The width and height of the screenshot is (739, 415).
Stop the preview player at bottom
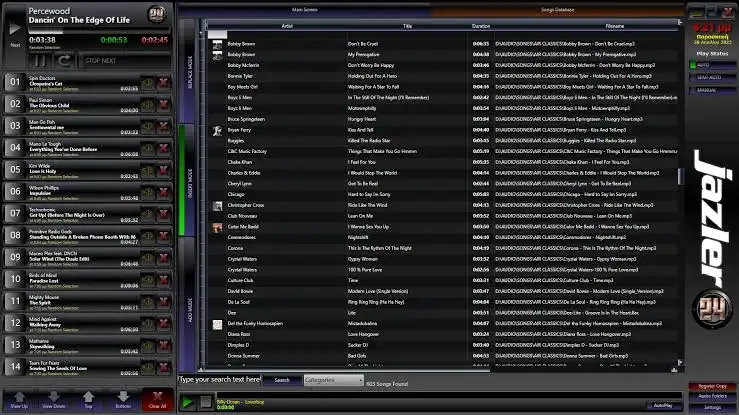pos(206,402)
